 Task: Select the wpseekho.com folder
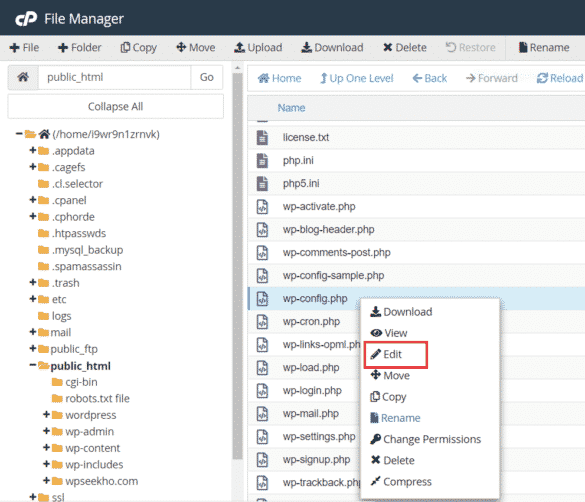coord(95,481)
